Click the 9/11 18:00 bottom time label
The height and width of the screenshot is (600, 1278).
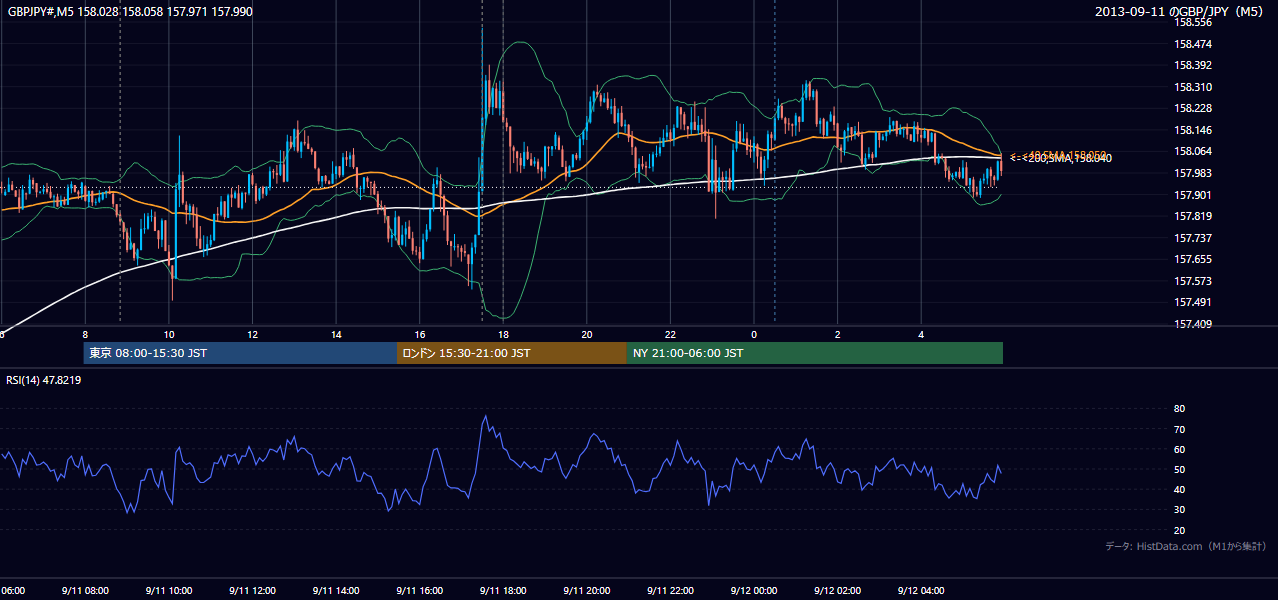click(502, 591)
